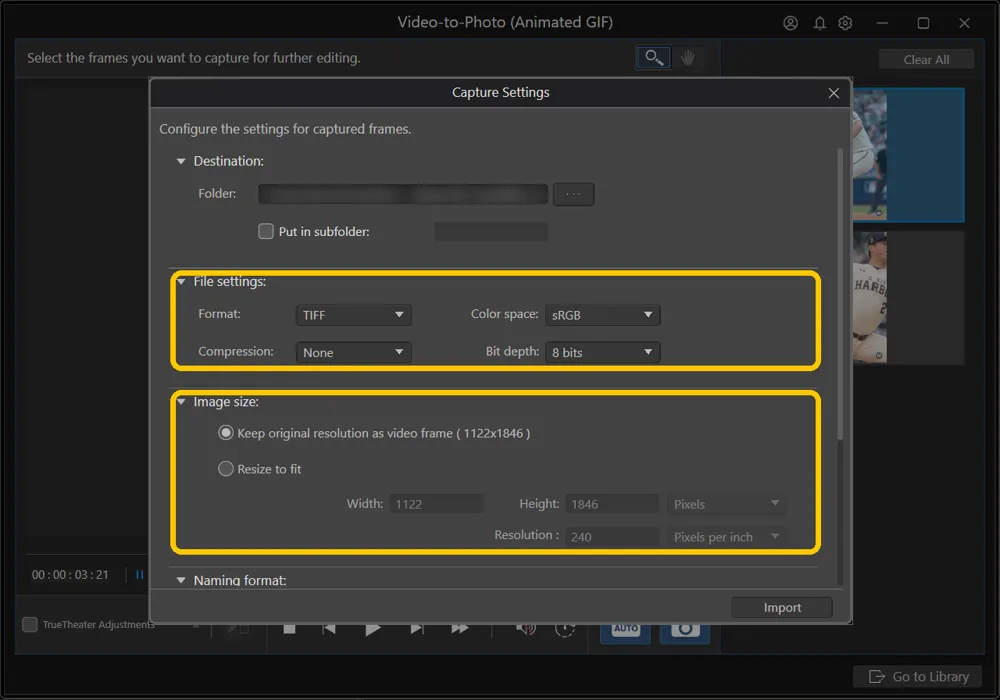Click the blue timeline mark beside the timecode

[139, 574]
